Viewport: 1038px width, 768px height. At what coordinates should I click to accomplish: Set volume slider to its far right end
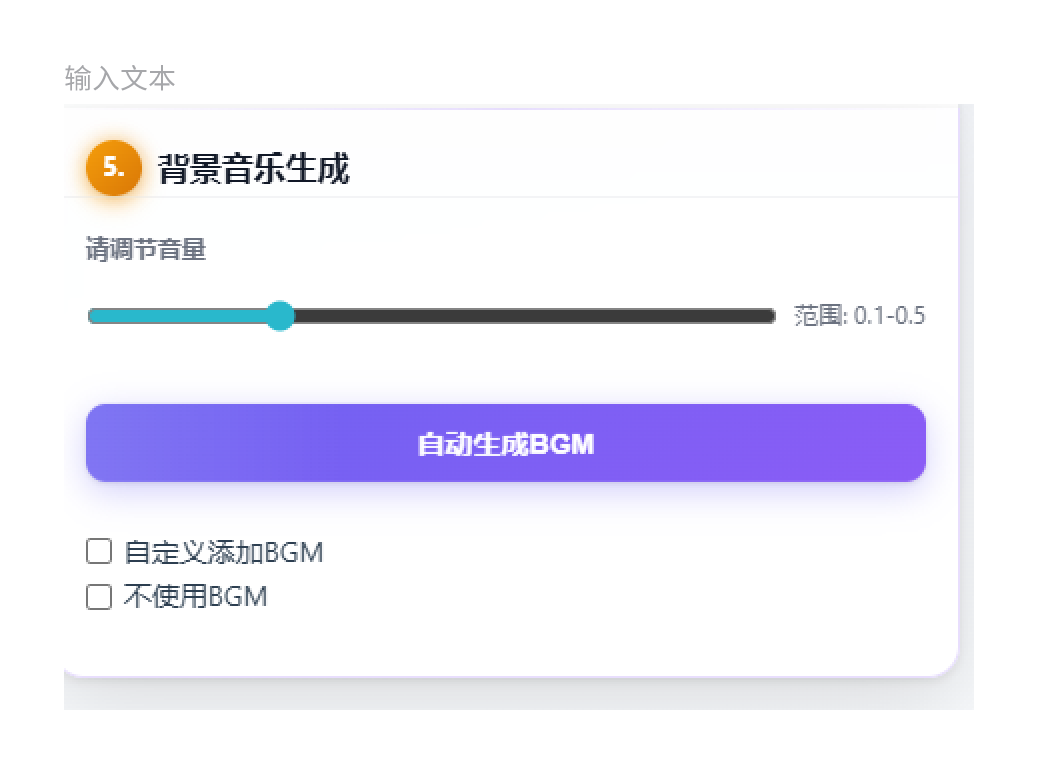point(772,316)
